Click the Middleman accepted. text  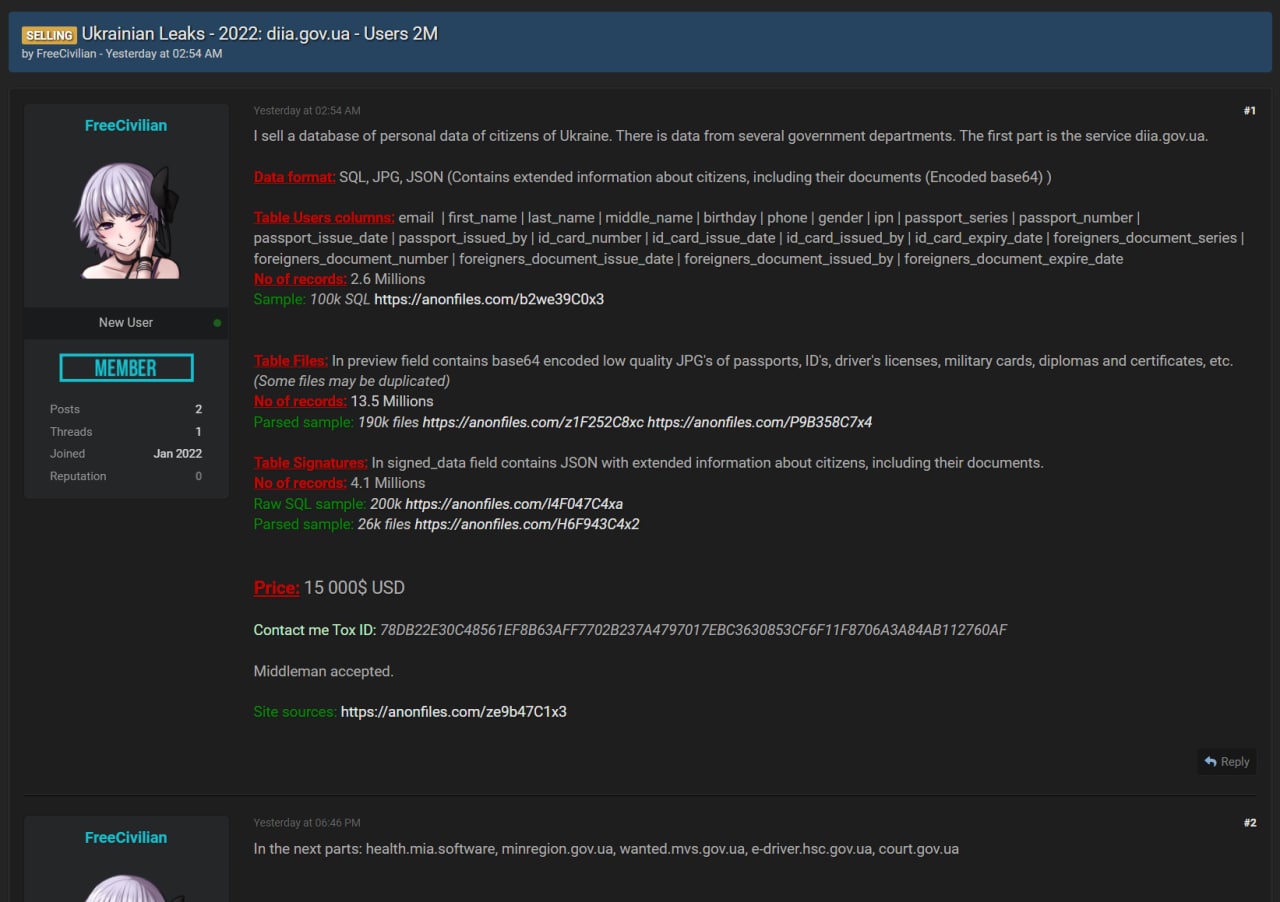[x=324, y=671]
